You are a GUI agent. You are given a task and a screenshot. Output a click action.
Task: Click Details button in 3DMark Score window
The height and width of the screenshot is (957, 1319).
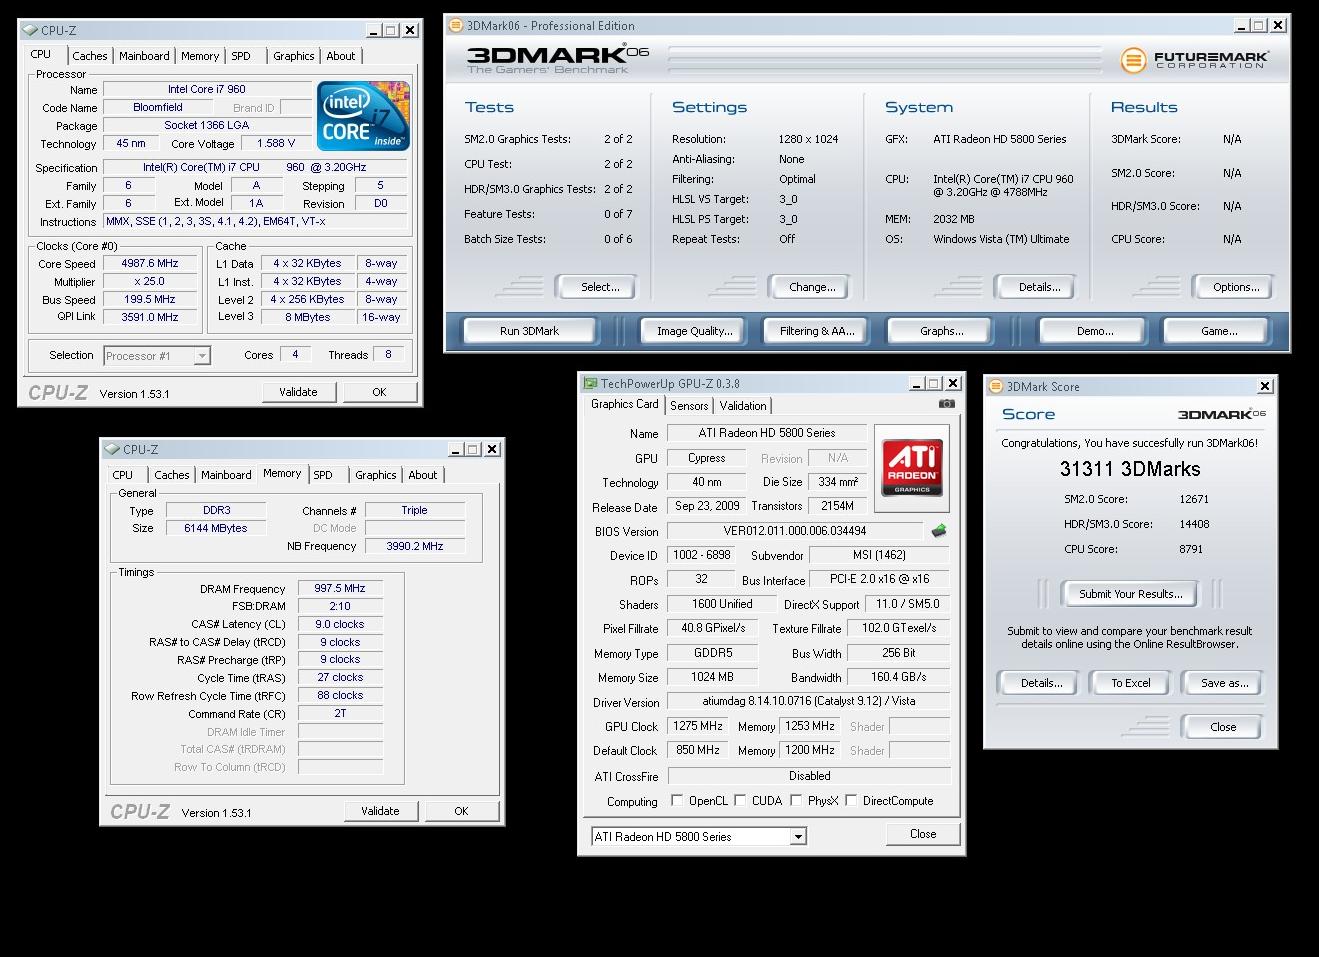point(1041,683)
